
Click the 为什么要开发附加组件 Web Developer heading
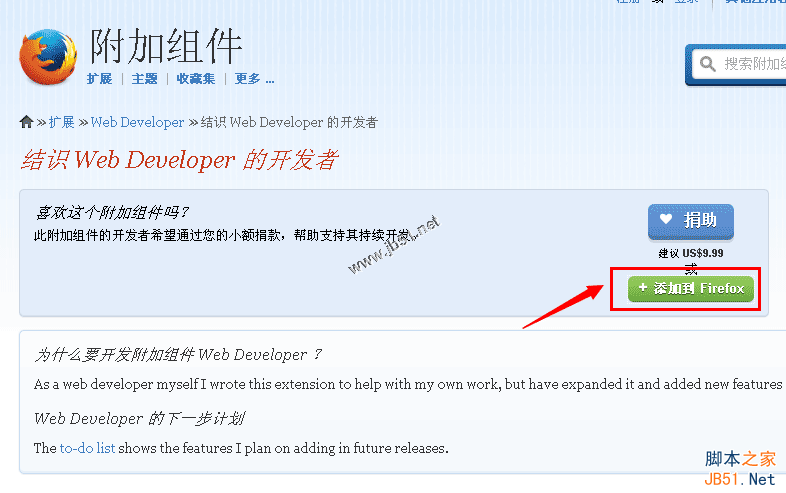[178, 355]
